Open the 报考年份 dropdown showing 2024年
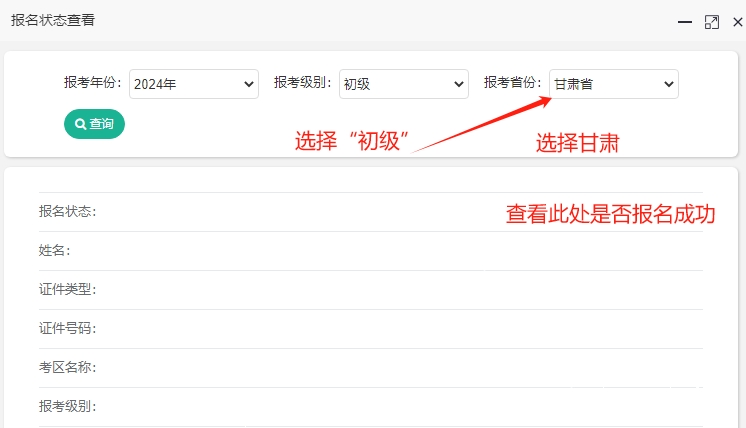The image size is (746, 428). click(x=194, y=84)
